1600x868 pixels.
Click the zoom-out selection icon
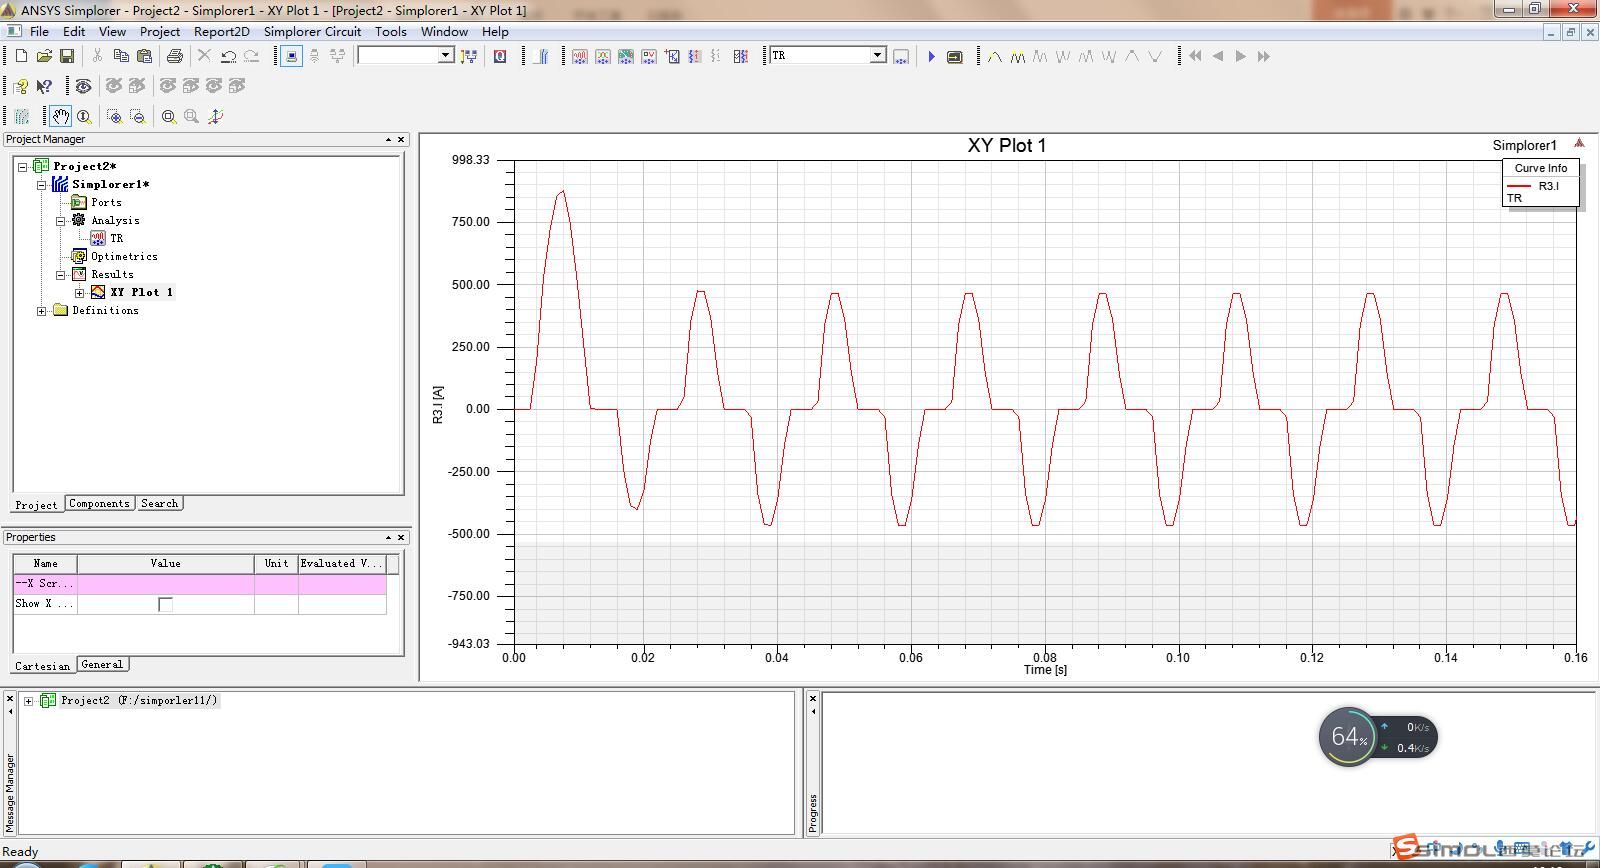(x=137, y=116)
